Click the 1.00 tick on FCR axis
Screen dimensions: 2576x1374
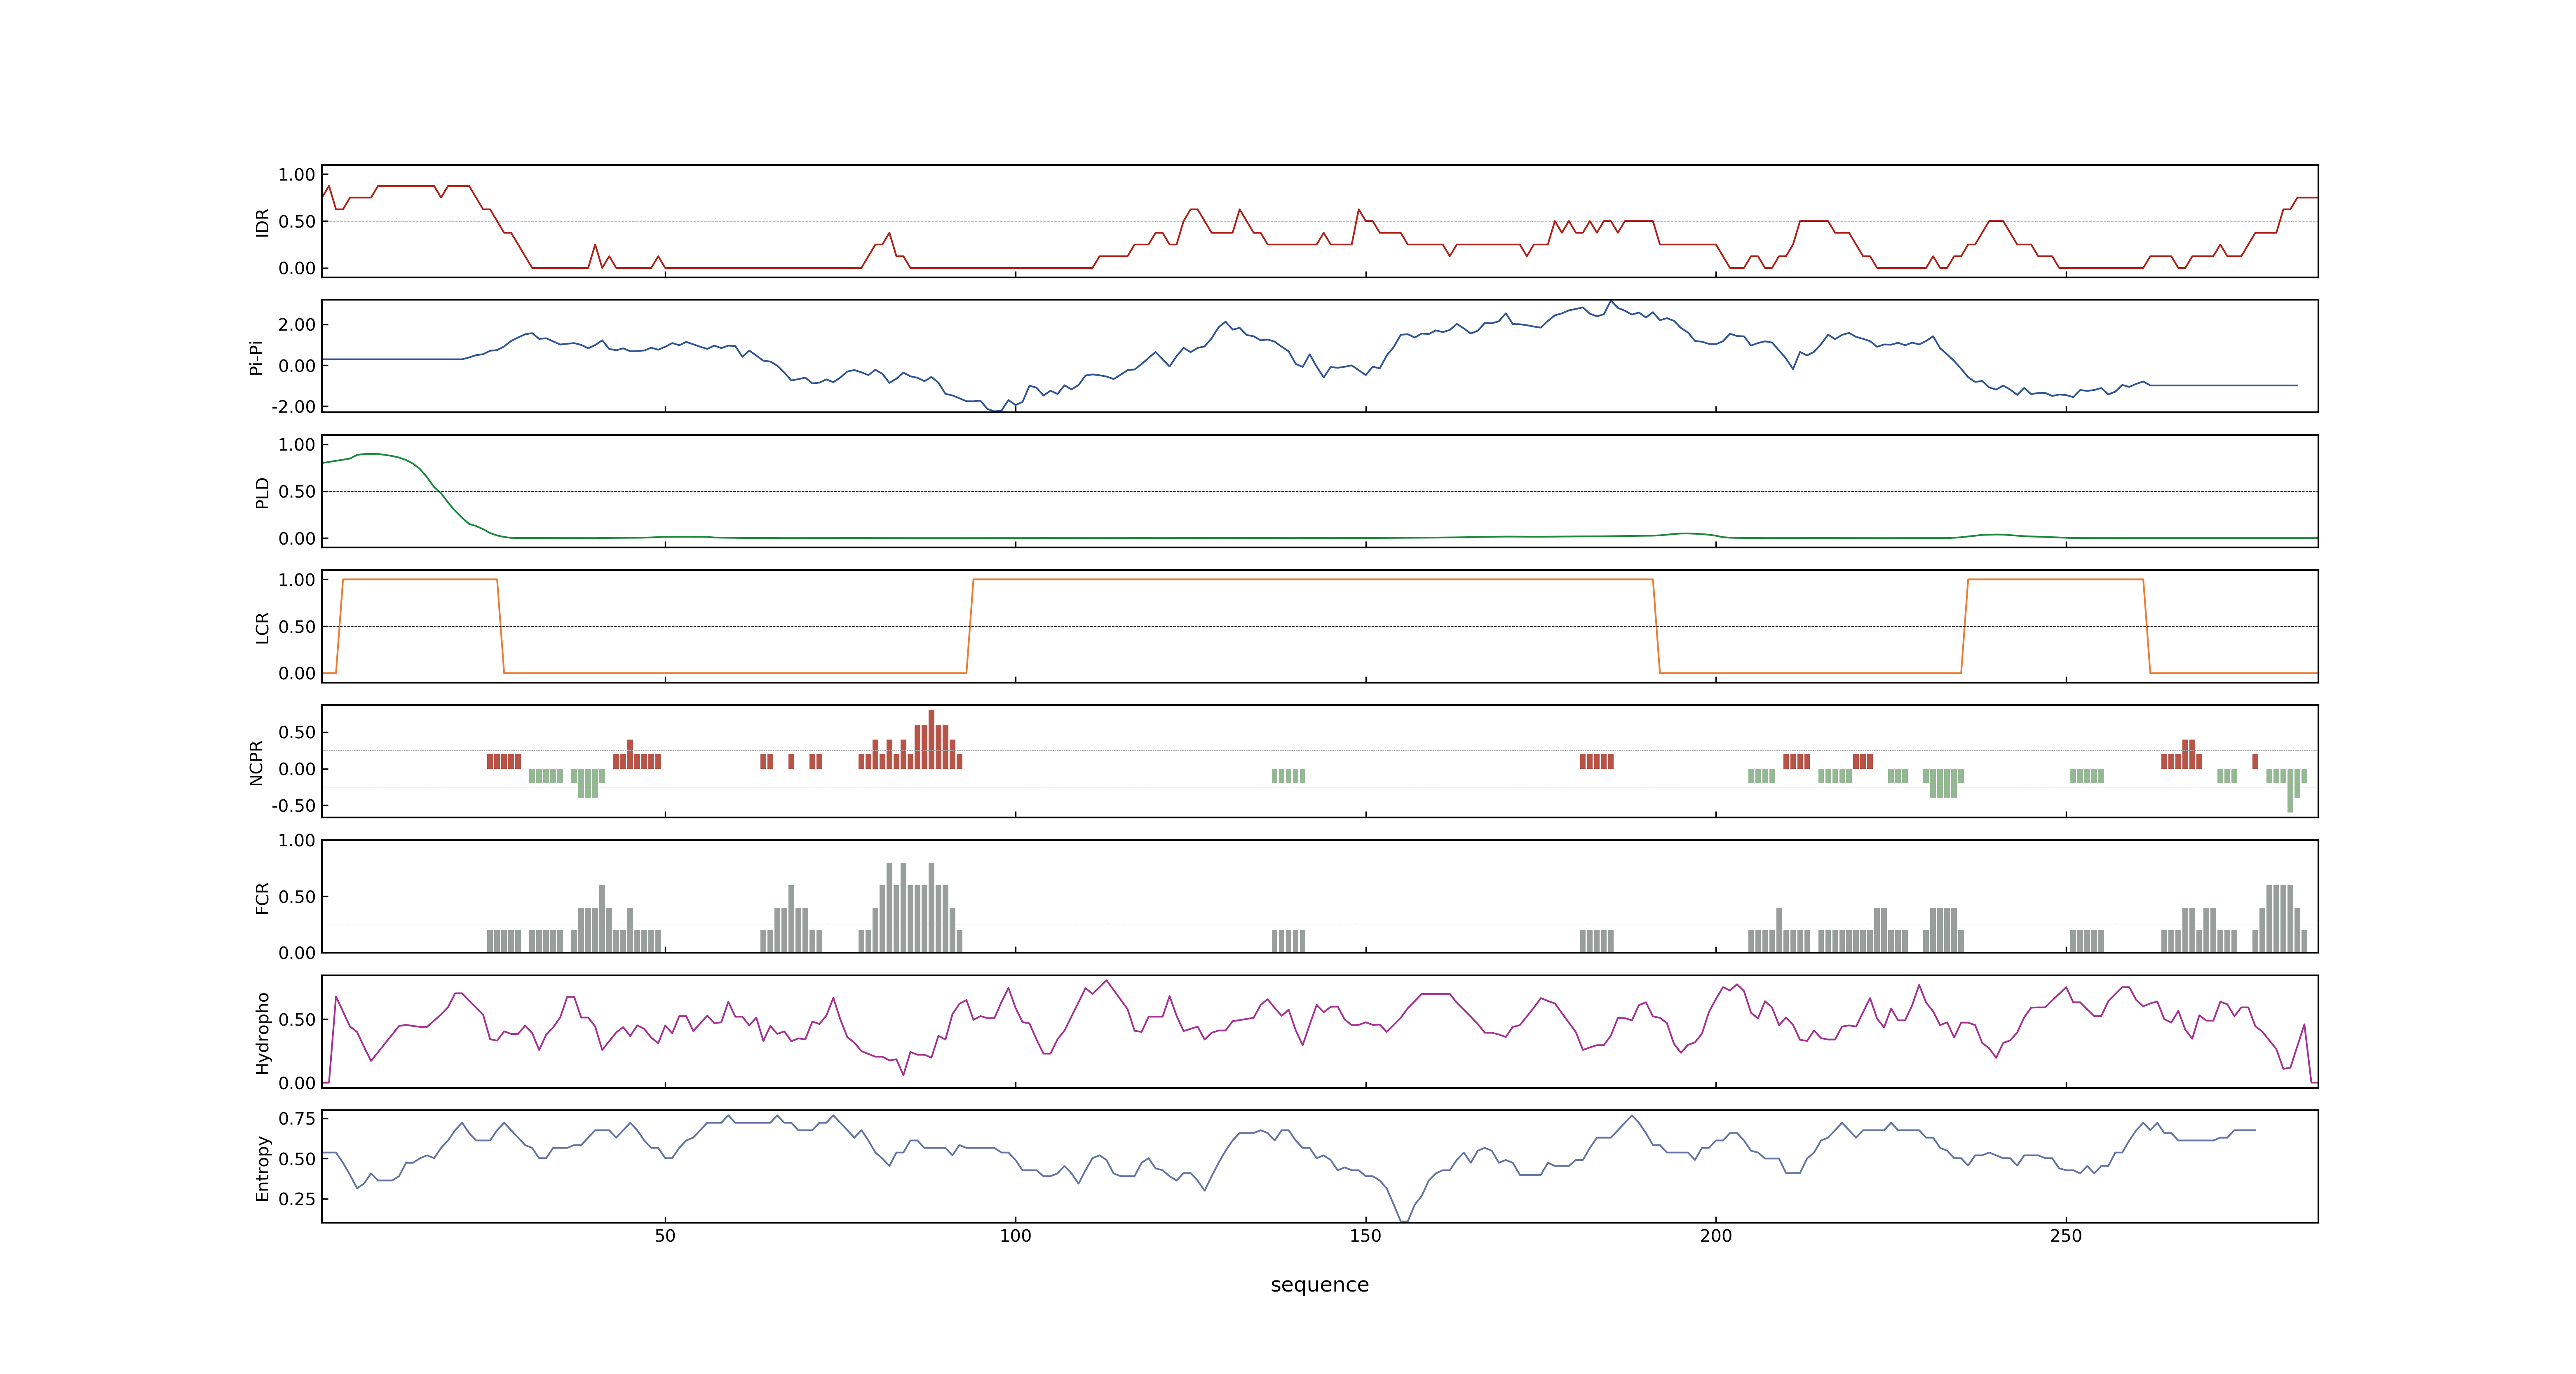pos(297,841)
